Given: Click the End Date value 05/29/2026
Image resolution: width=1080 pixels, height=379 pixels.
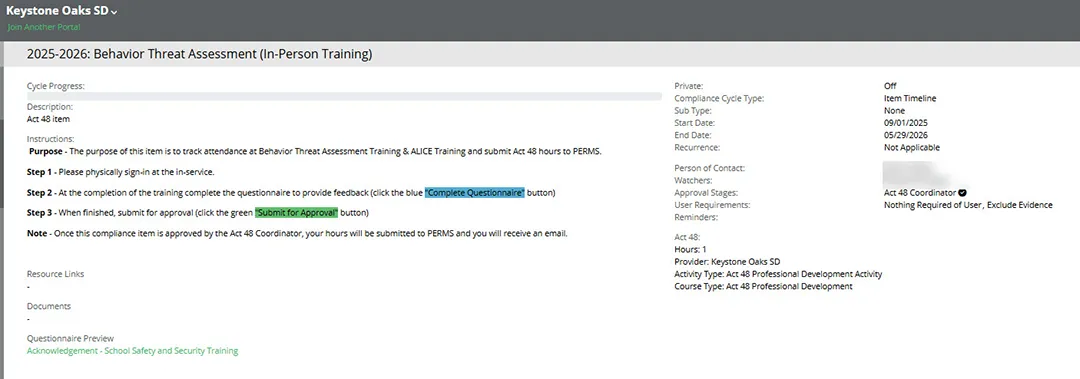Looking at the screenshot, I should click(905, 135).
